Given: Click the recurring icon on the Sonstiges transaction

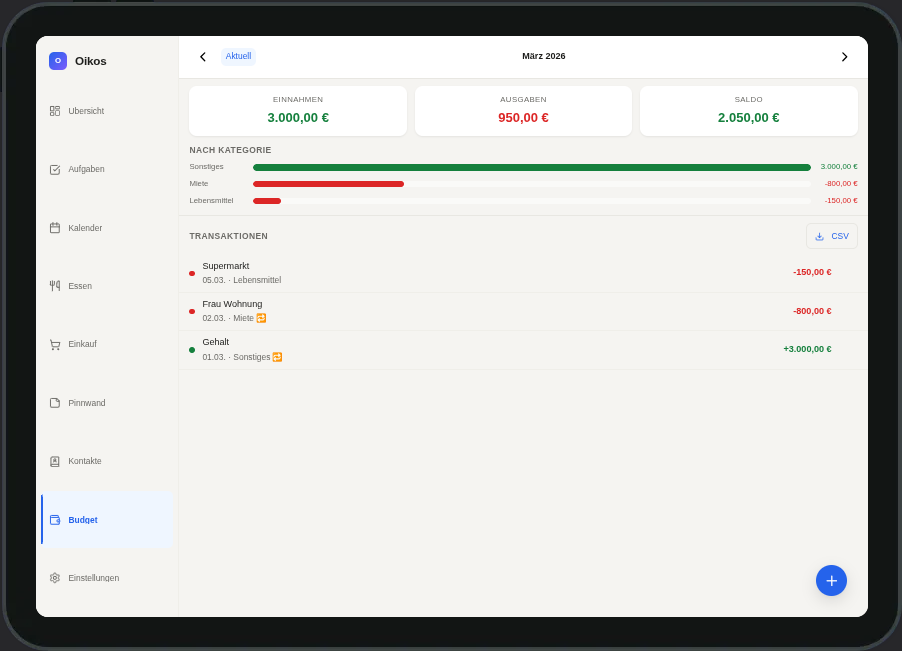Looking at the screenshot, I should pos(277,357).
